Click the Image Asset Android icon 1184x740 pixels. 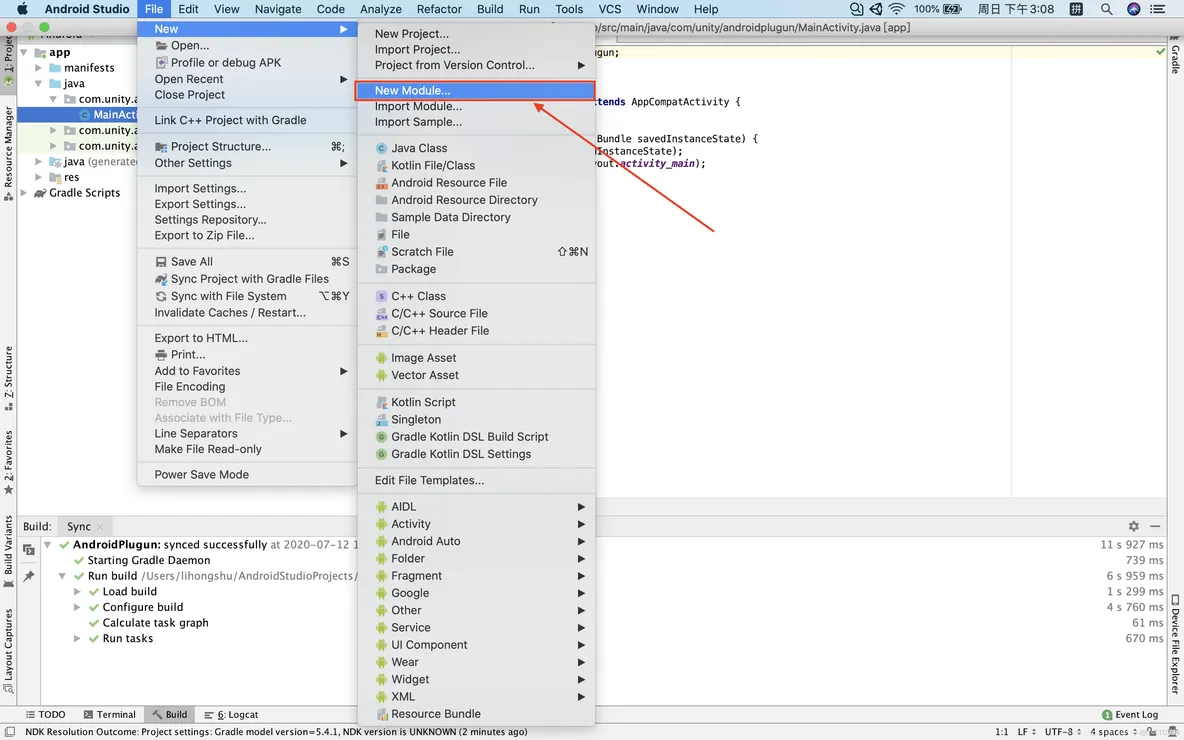click(381, 358)
